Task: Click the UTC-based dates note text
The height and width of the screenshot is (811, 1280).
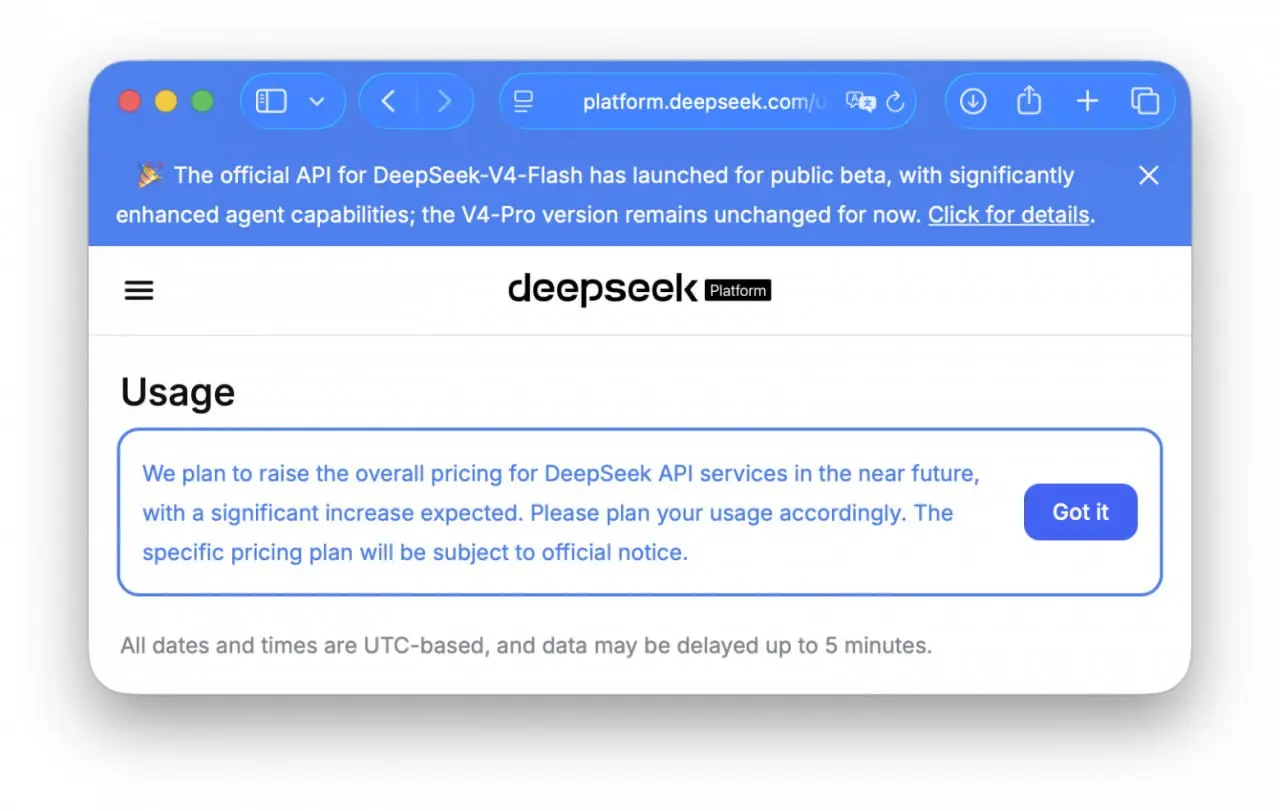Action: (526, 646)
